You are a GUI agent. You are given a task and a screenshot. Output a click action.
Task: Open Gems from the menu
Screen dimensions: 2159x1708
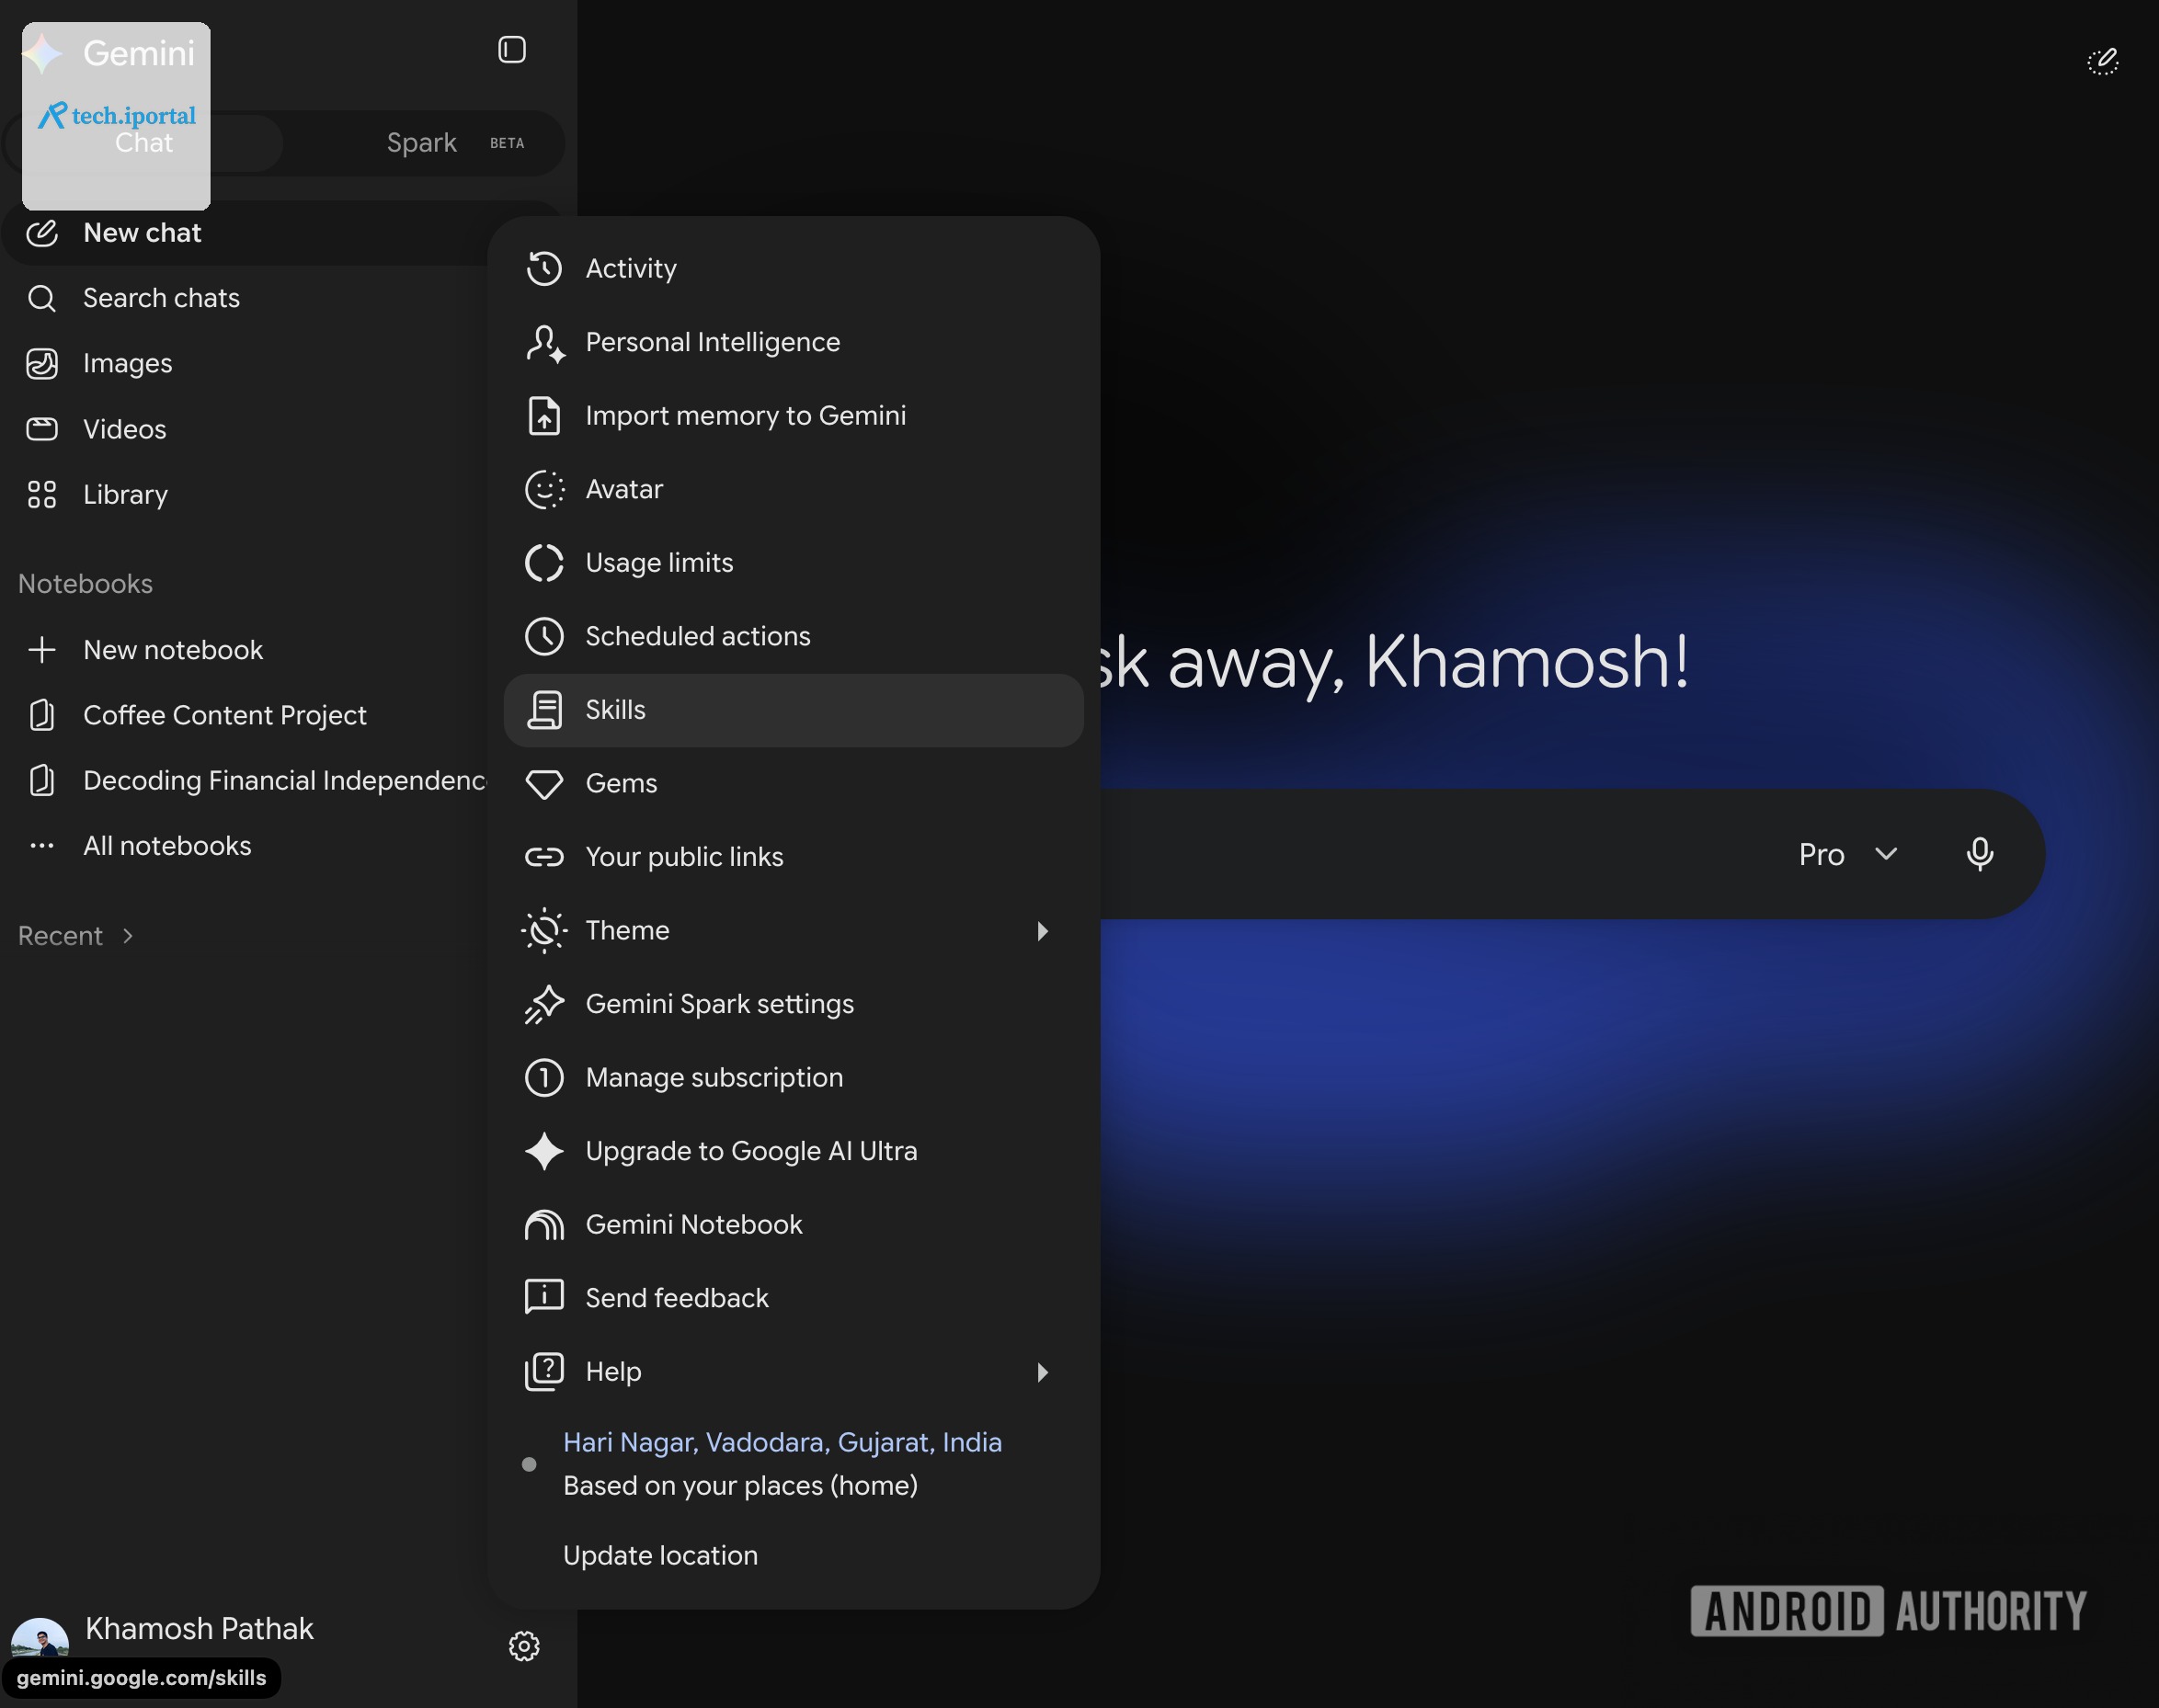tap(793, 783)
